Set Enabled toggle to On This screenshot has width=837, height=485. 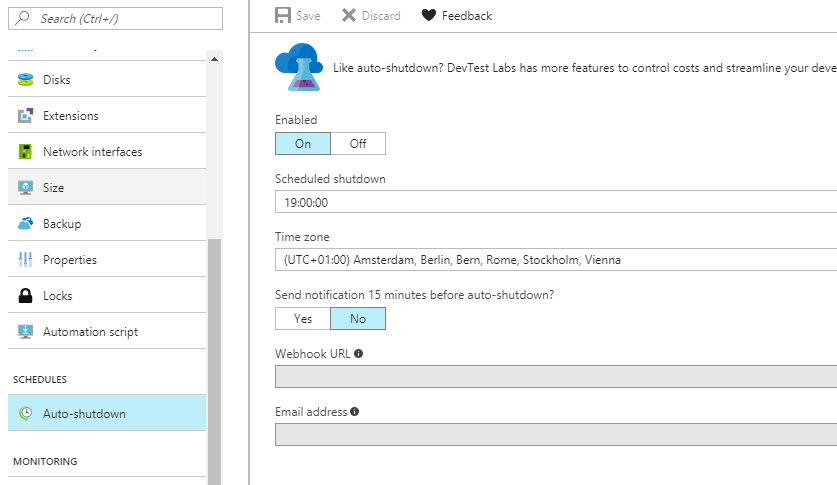(x=303, y=144)
